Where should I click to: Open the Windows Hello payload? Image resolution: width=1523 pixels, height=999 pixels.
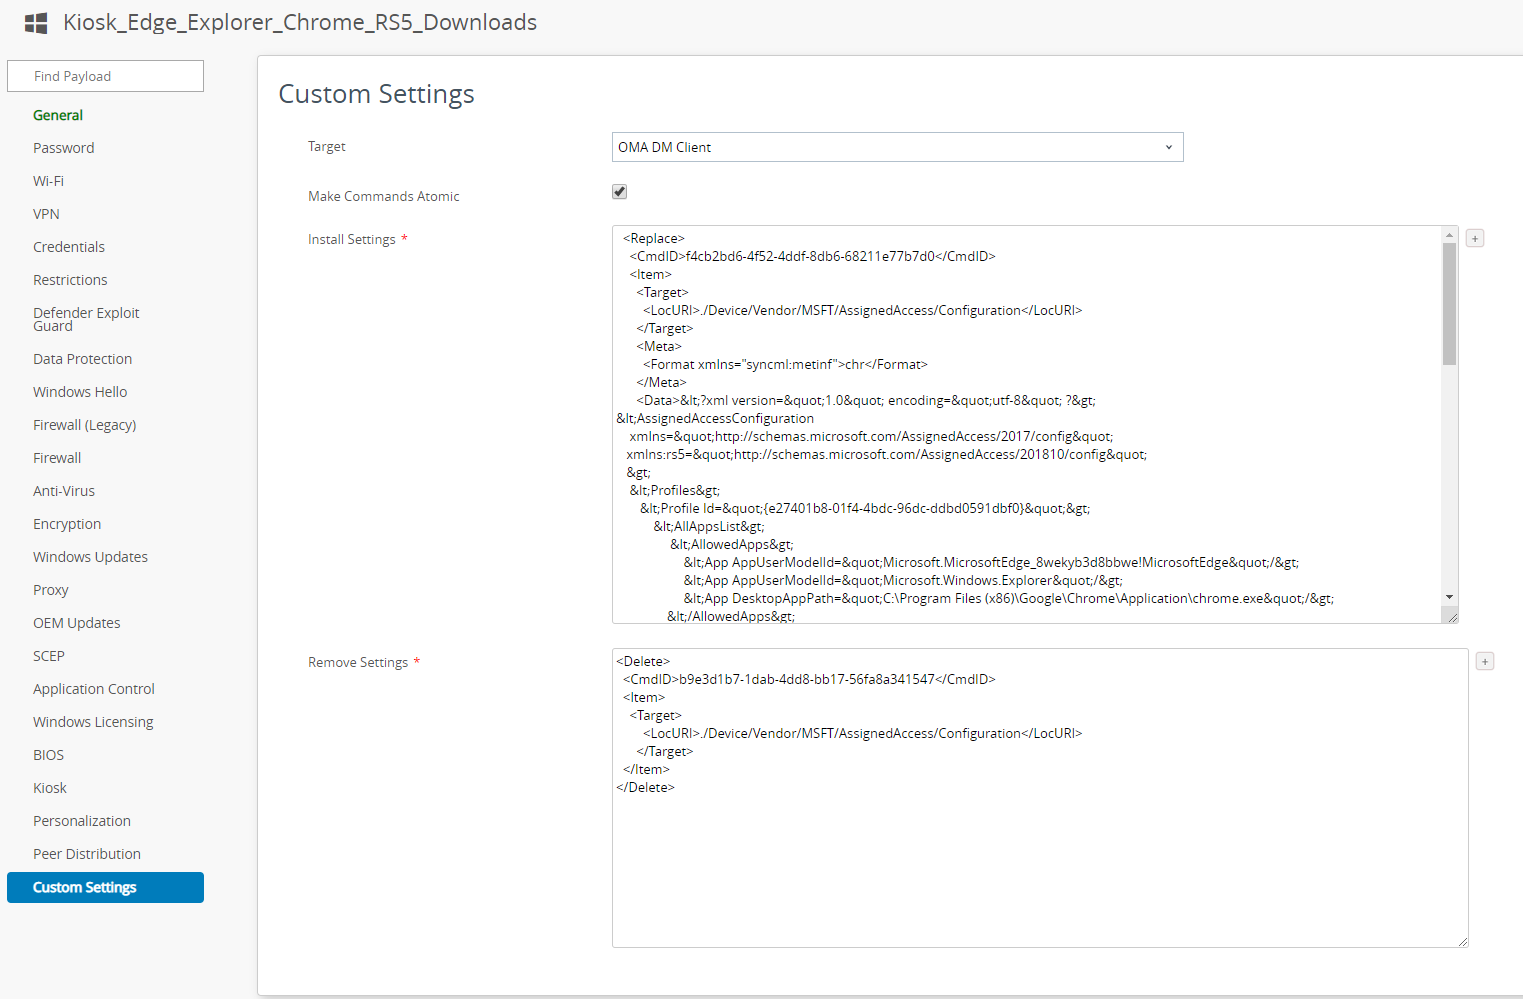coord(80,391)
